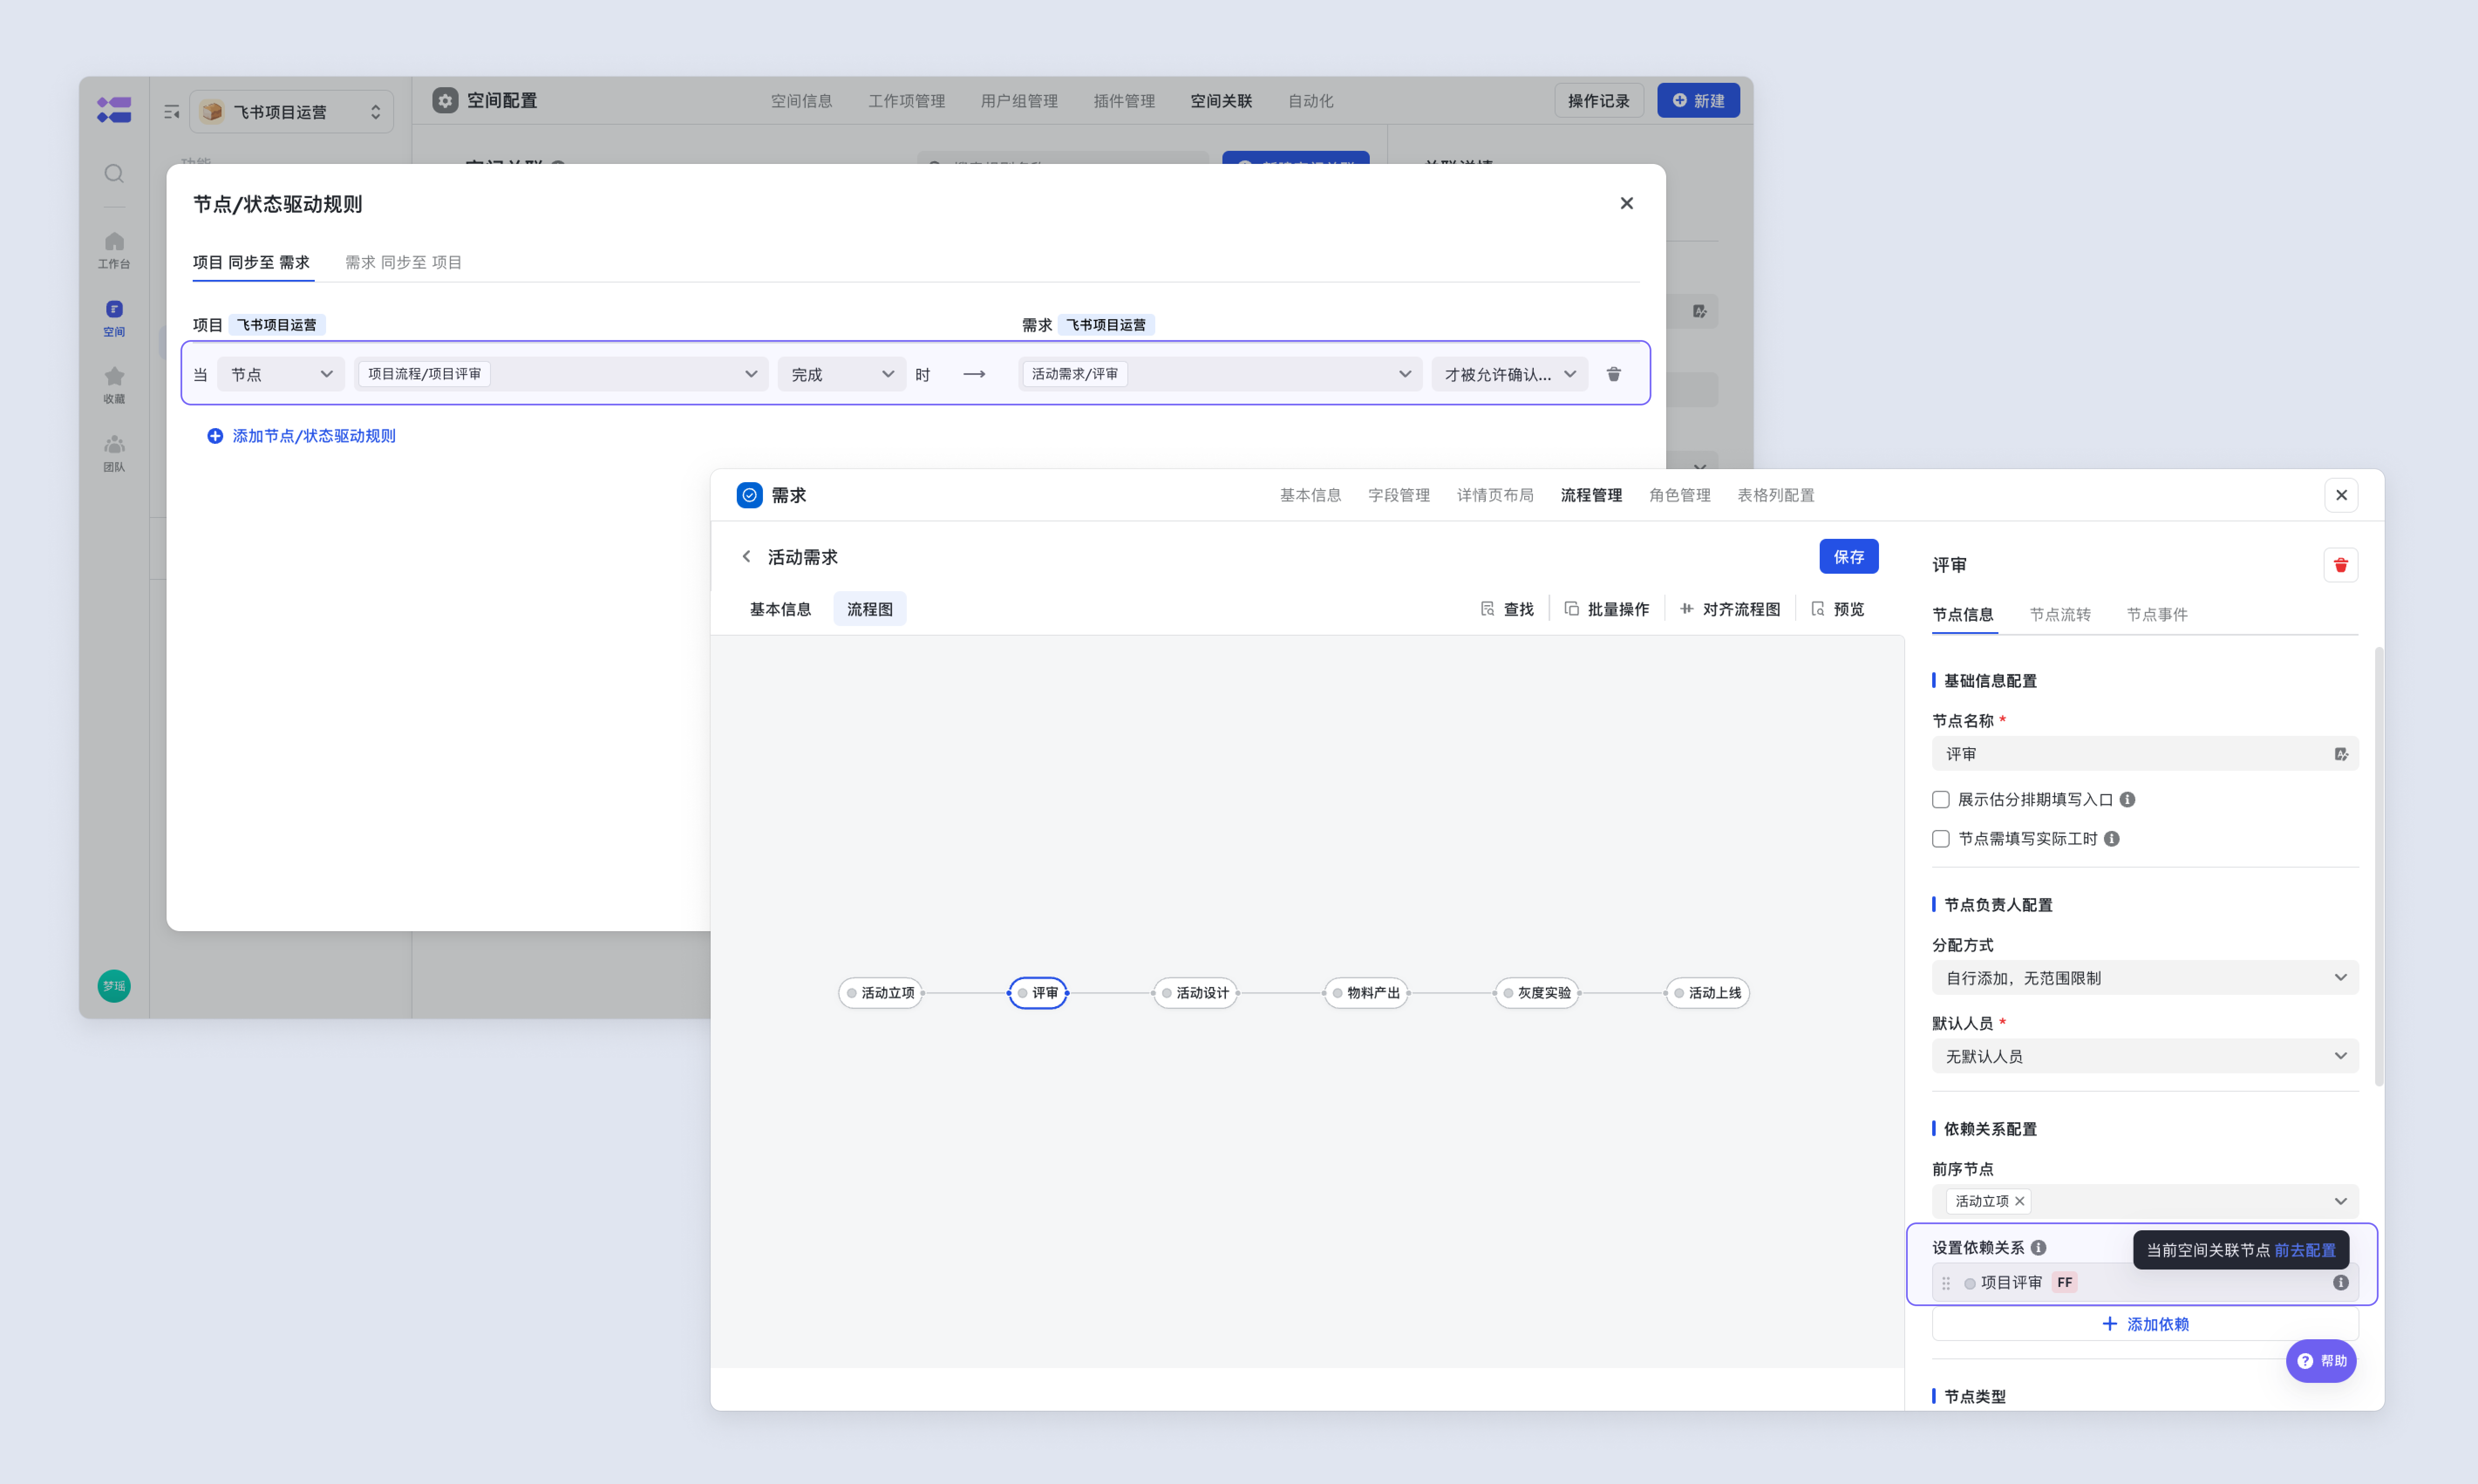This screenshot has height=1484, width=2478.
Task: Open the 字段管理 tab
Action: [x=1398, y=495]
